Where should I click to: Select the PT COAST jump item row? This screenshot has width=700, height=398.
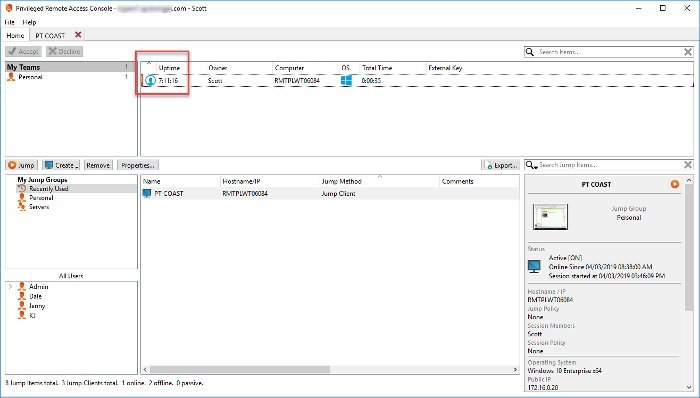click(x=330, y=194)
